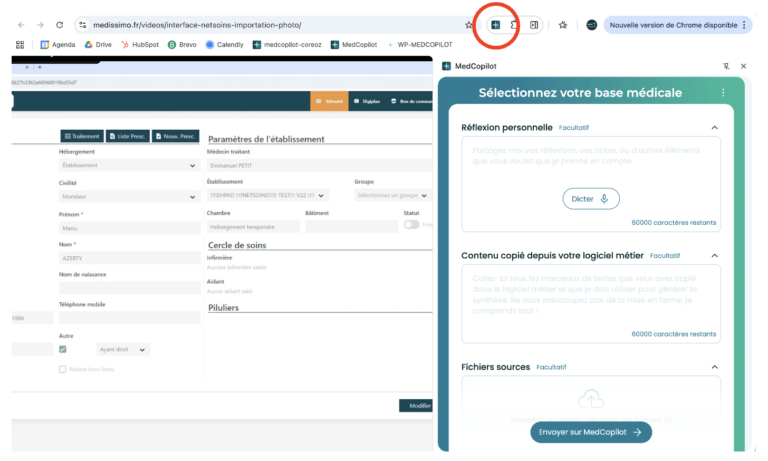This screenshot has width=768, height=461.
Task: Open the MedCopilot three-dot options menu
Action: tap(723, 93)
